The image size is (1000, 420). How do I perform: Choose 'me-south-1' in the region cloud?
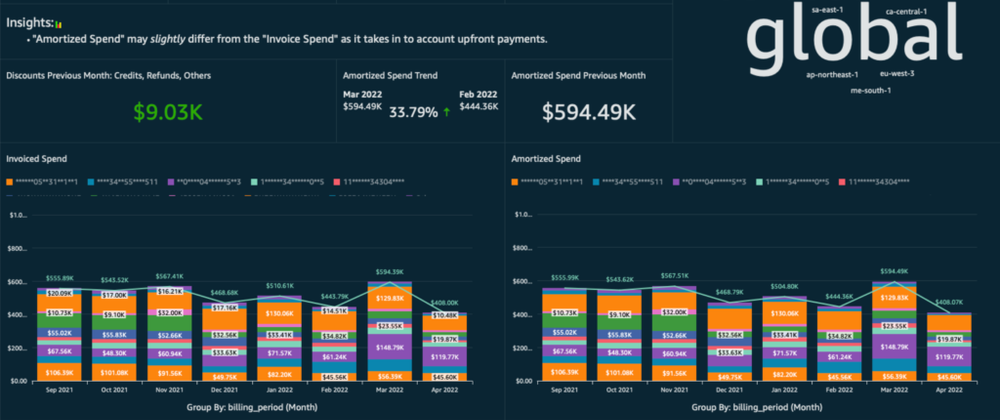click(870, 91)
